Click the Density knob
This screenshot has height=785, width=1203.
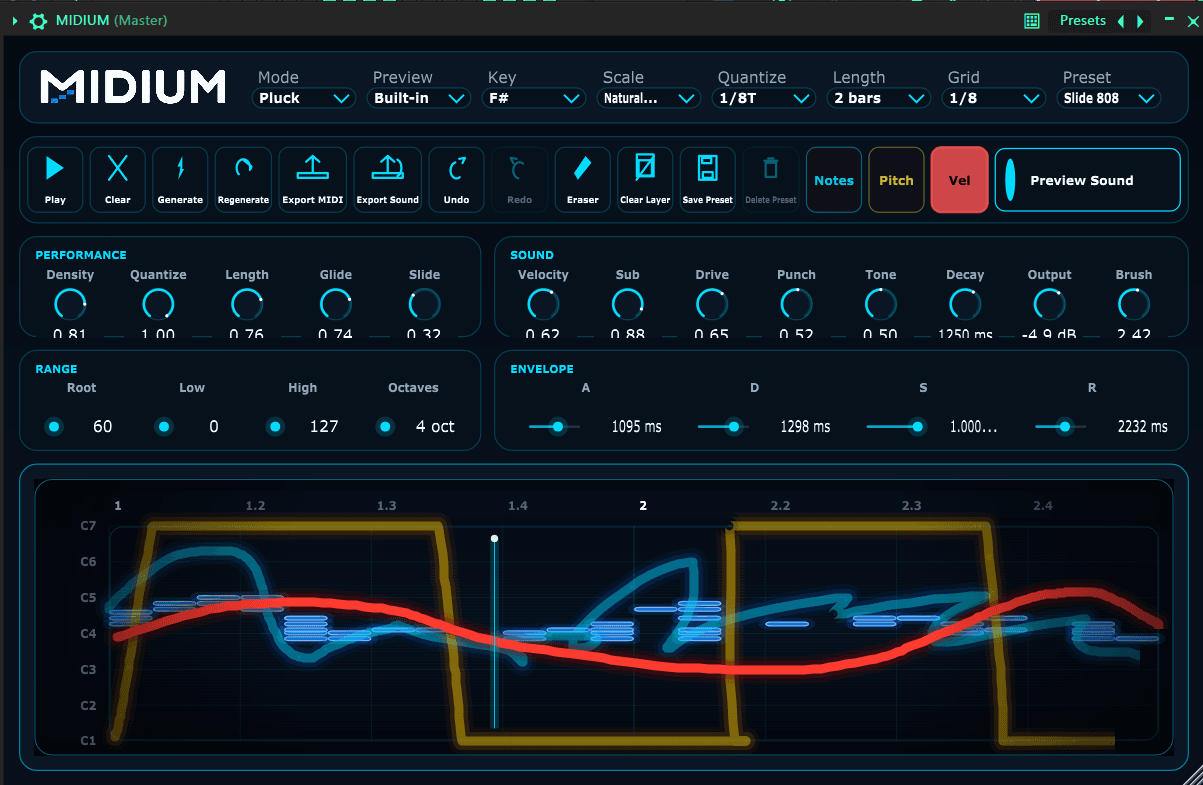click(x=70, y=303)
